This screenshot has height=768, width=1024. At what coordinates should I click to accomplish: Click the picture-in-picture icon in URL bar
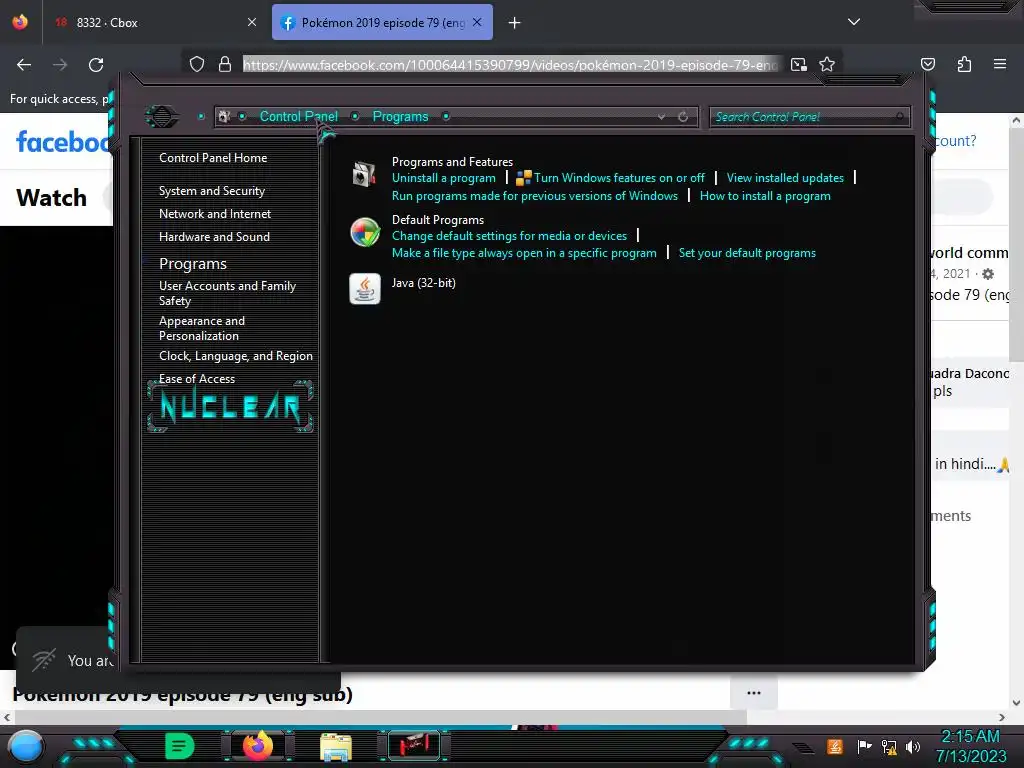click(799, 64)
